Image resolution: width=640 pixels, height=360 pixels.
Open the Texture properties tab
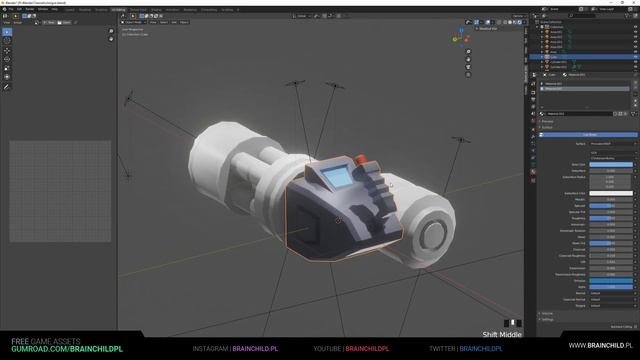(533, 180)
